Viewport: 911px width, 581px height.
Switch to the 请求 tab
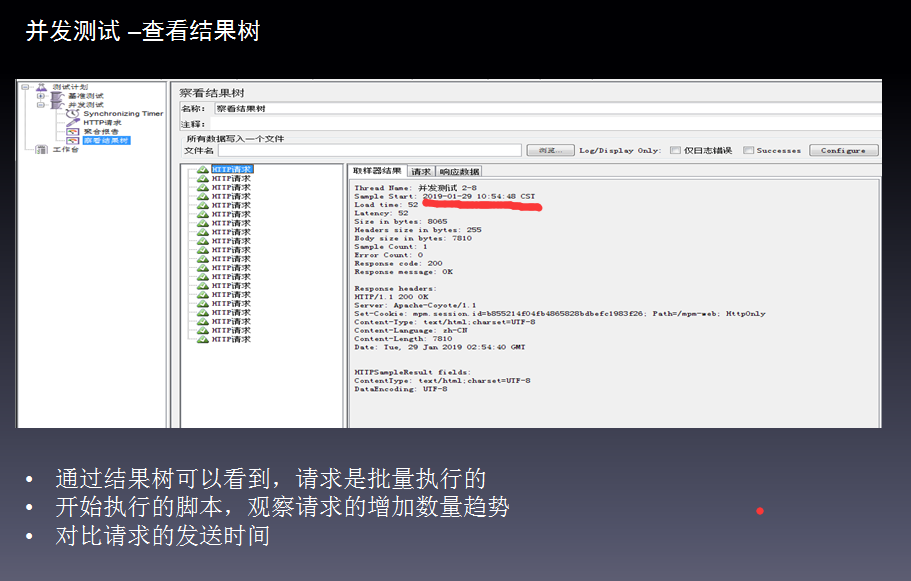(421, 171)
